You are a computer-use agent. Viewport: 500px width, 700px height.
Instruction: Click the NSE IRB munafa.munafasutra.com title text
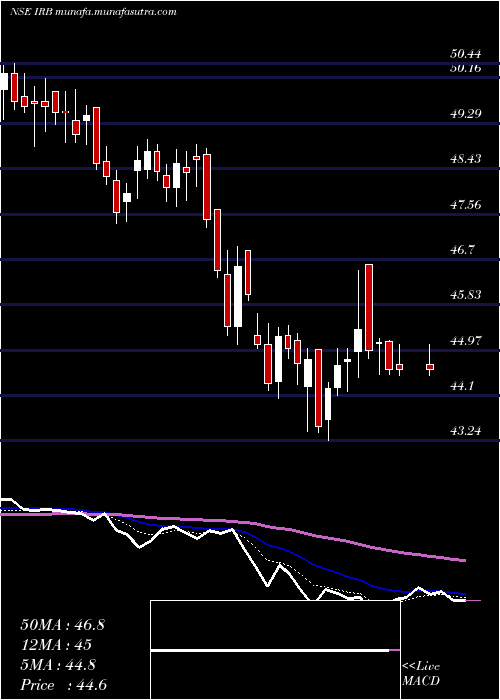point(93,12)
